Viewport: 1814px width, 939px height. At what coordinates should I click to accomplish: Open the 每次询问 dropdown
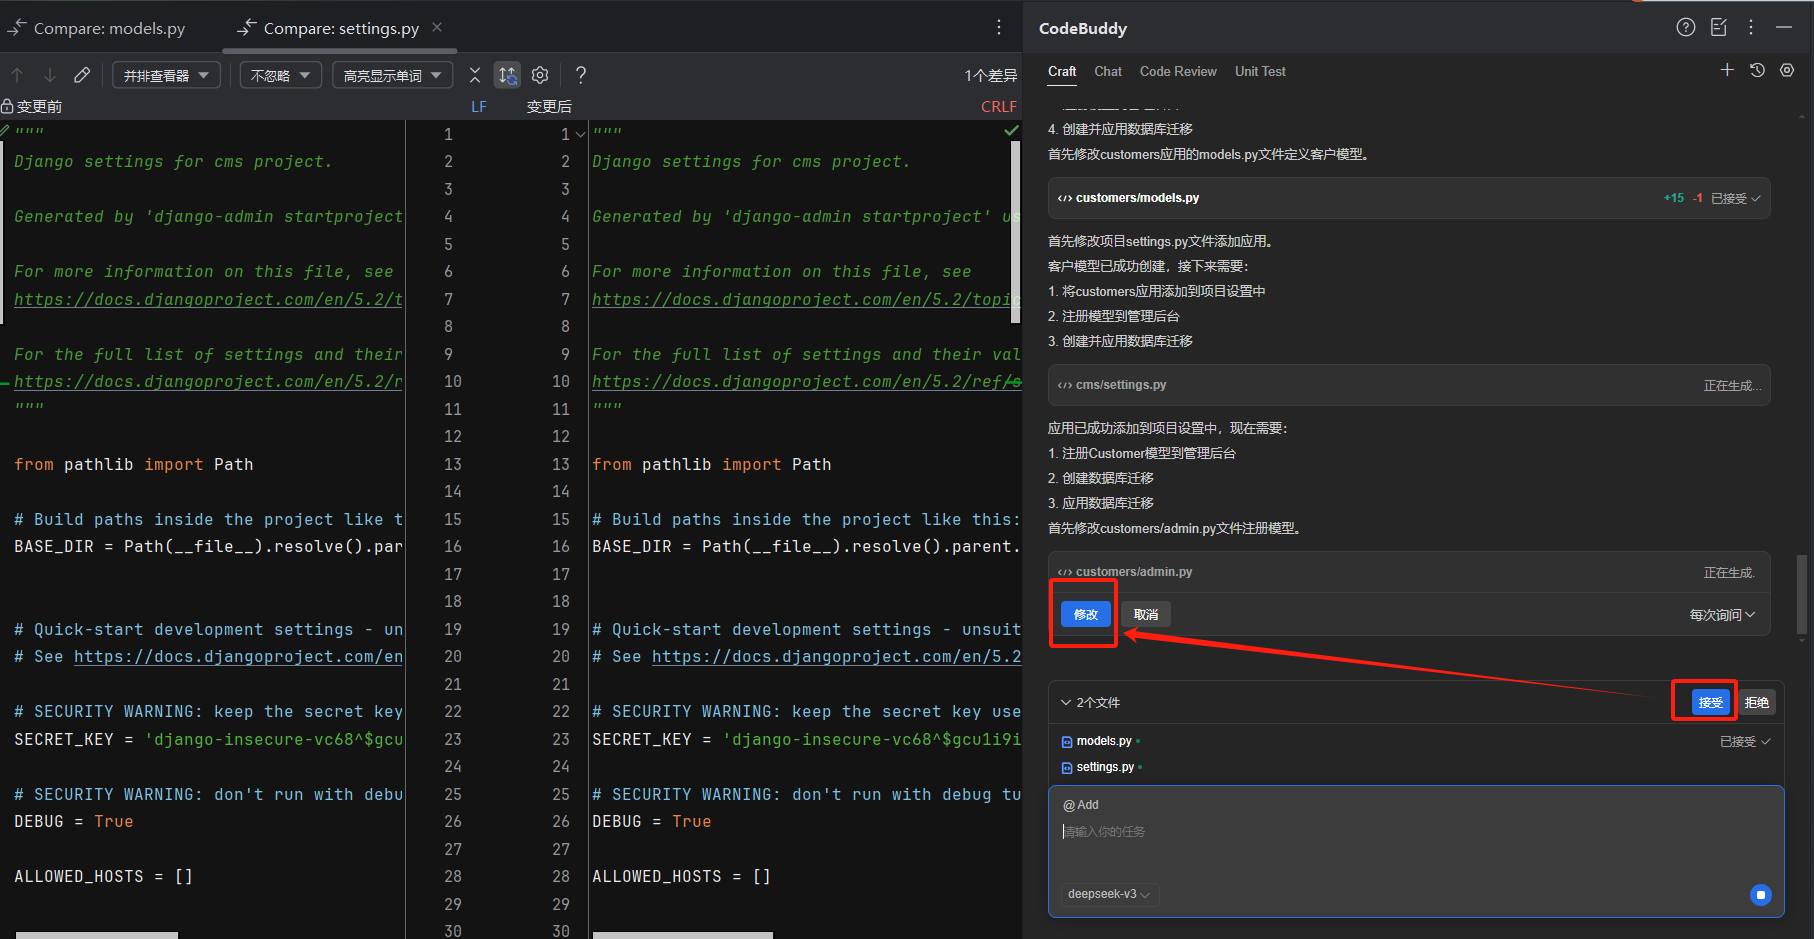pos(1722,615)
